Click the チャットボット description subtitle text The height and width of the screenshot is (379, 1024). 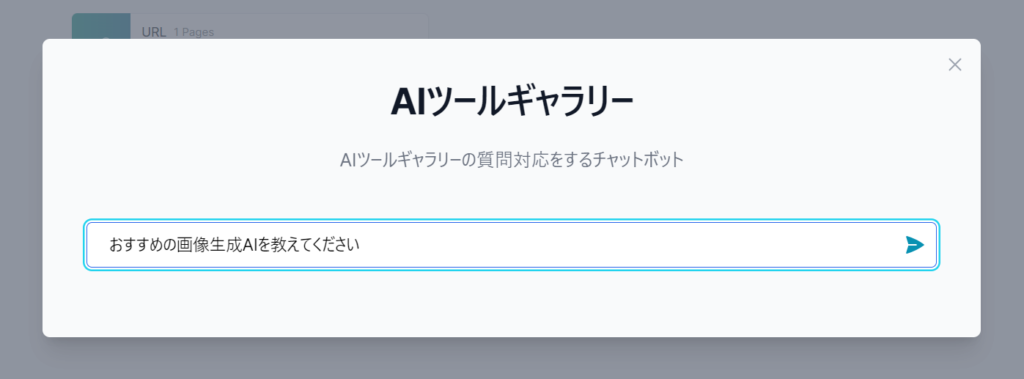pyautogui.click(x=511, y=160)
